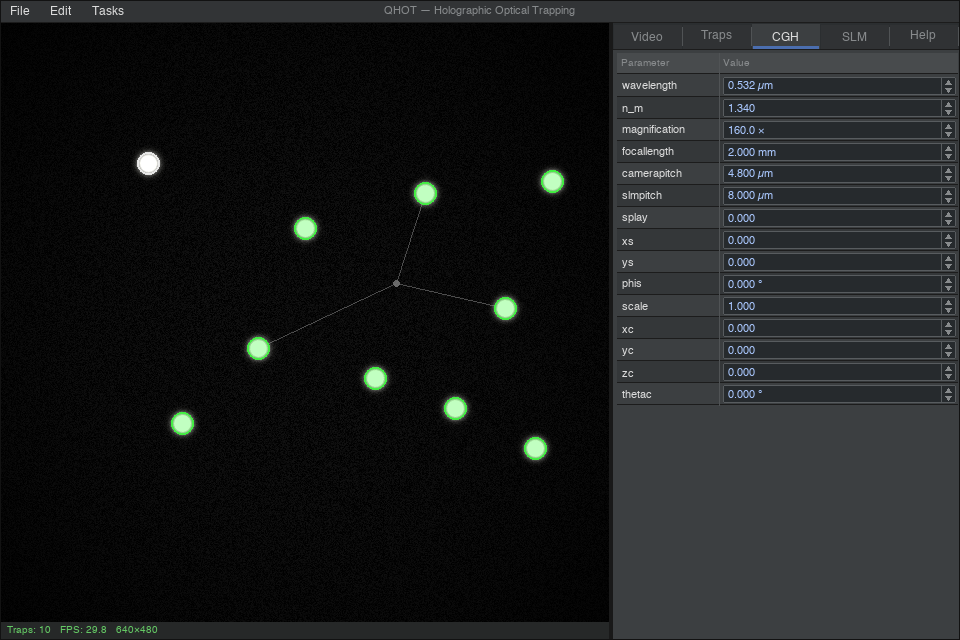Click the camerapitch spin arrows
The image size is (960, 640).
[948, 174]
